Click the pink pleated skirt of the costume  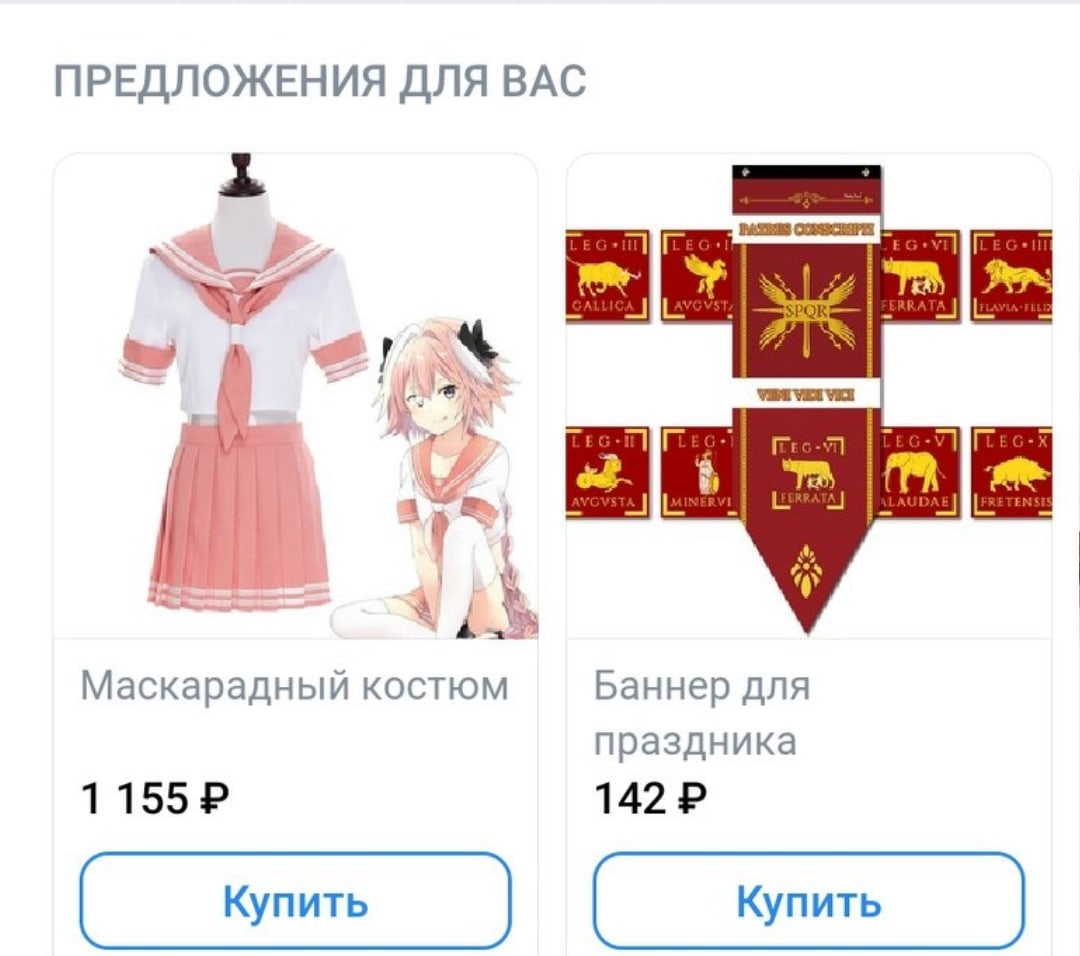(240, 518)
